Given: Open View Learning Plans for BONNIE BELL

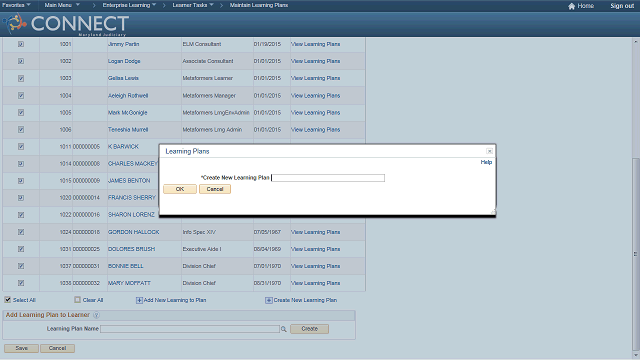Looking at the screenshot, I should 316,266.
